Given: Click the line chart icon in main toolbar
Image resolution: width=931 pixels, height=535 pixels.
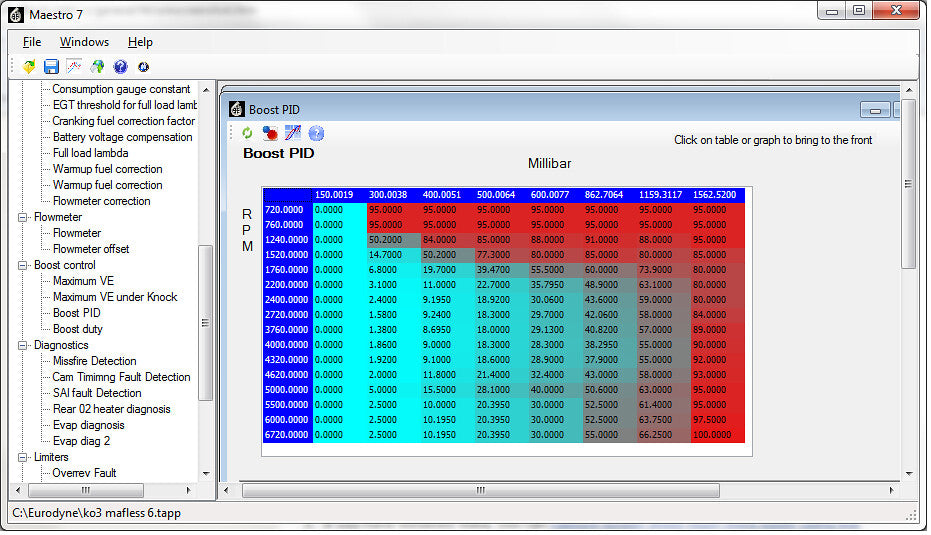Looking at the screenshot, I should 74,67.
